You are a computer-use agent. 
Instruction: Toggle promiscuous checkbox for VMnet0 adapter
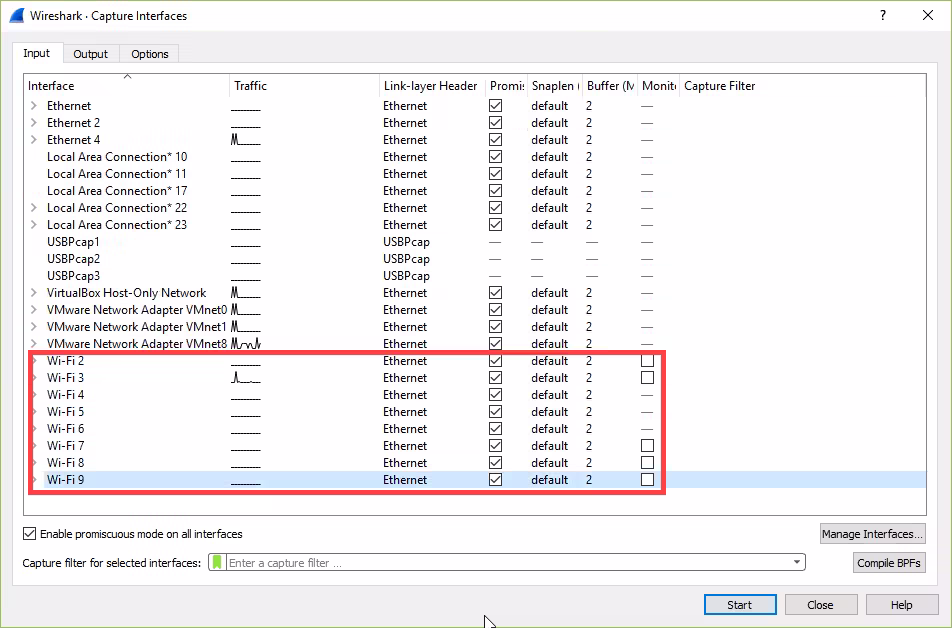495,310
